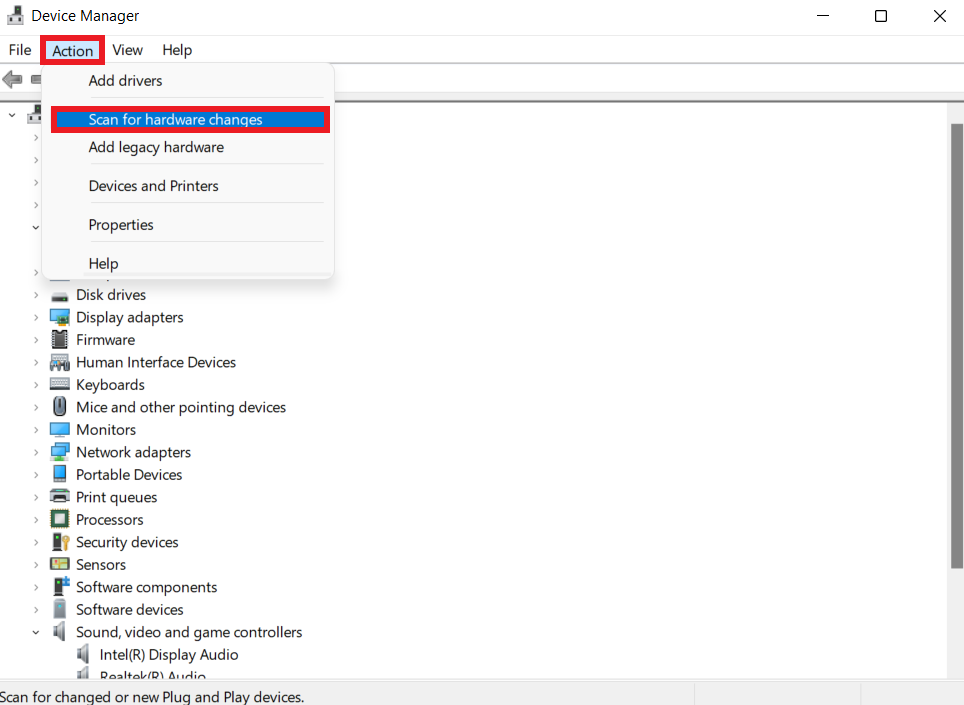The width and height of the screenshot is (964, 705).
Task: Click the Sound controllers speaker icon
Action: (x=60, y=631)
